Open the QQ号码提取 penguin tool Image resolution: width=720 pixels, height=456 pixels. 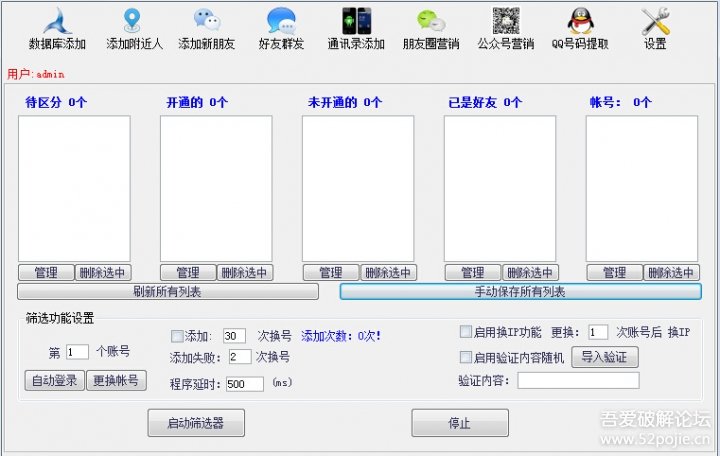point(580,29)
